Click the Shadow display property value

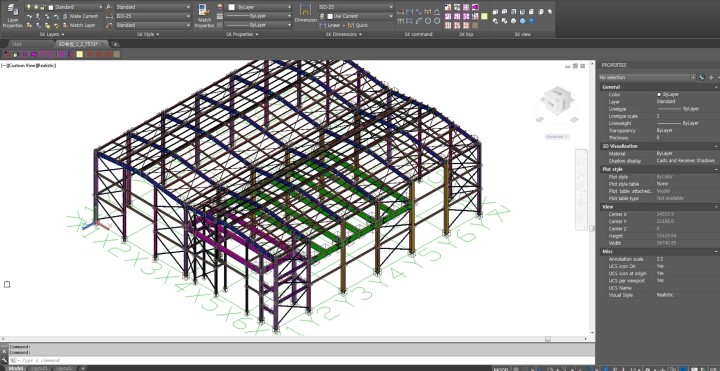click(687, 161)
